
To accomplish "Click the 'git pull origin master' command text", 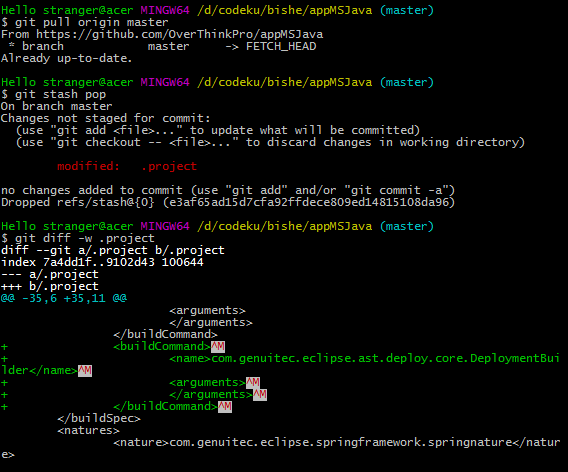I will 91,22.
